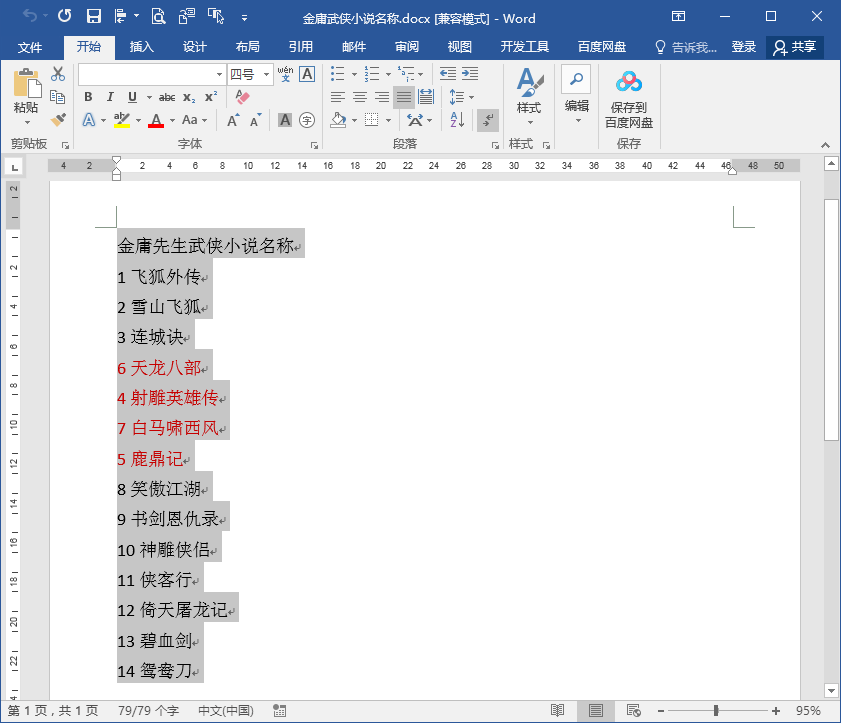Toggle italic formatting
This screenshot has width=841, height=723.
110,97
